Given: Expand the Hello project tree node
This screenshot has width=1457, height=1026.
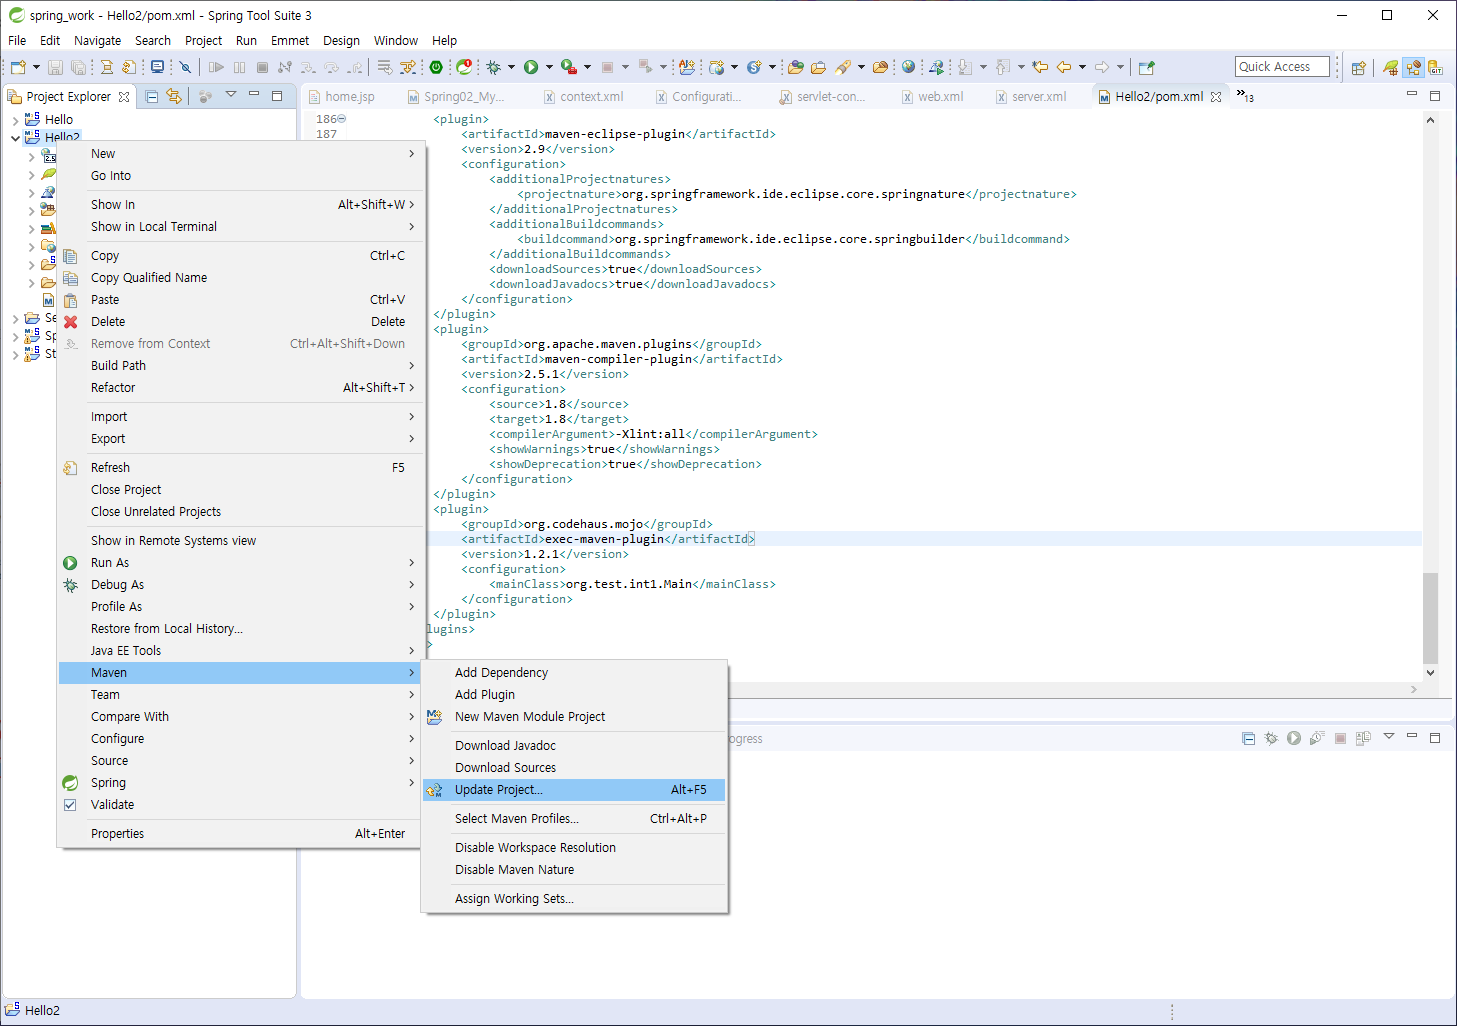Looking at the screenshot, I should click(15, 120).
